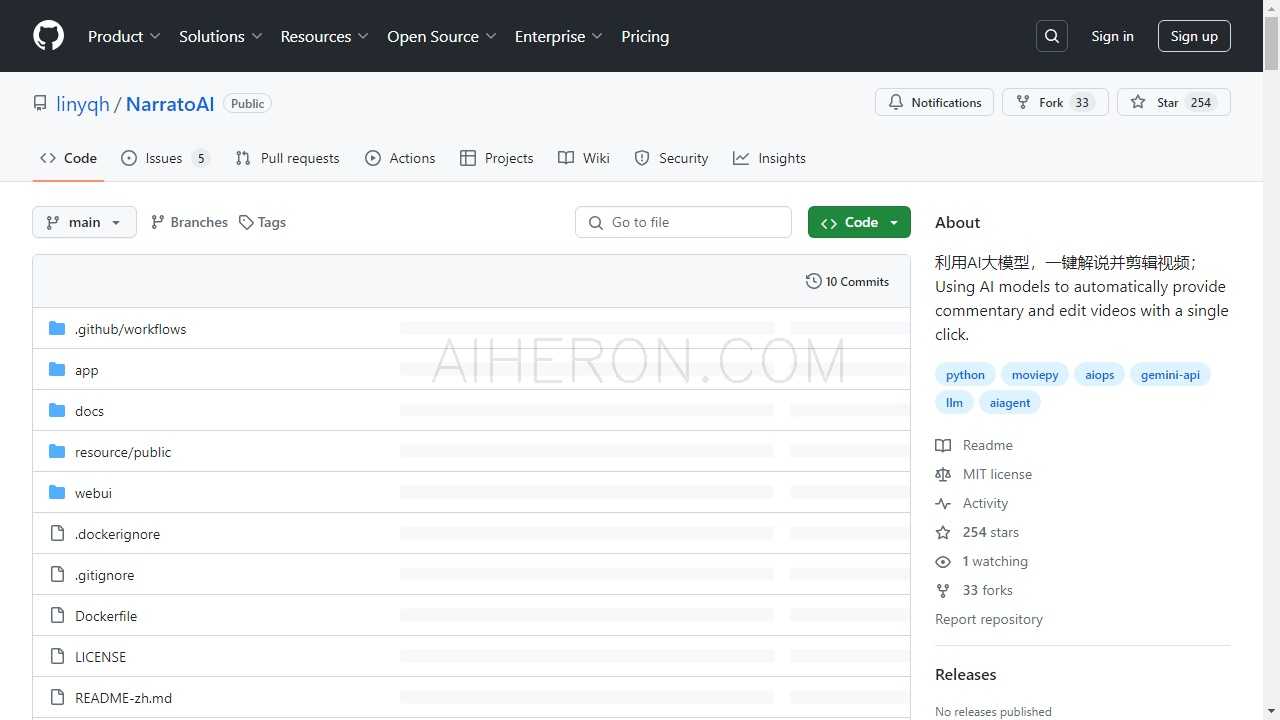Viewport: 1280px width, 720px height.
Task: Open the Dockerfile file name
Action: coord(106,616)
